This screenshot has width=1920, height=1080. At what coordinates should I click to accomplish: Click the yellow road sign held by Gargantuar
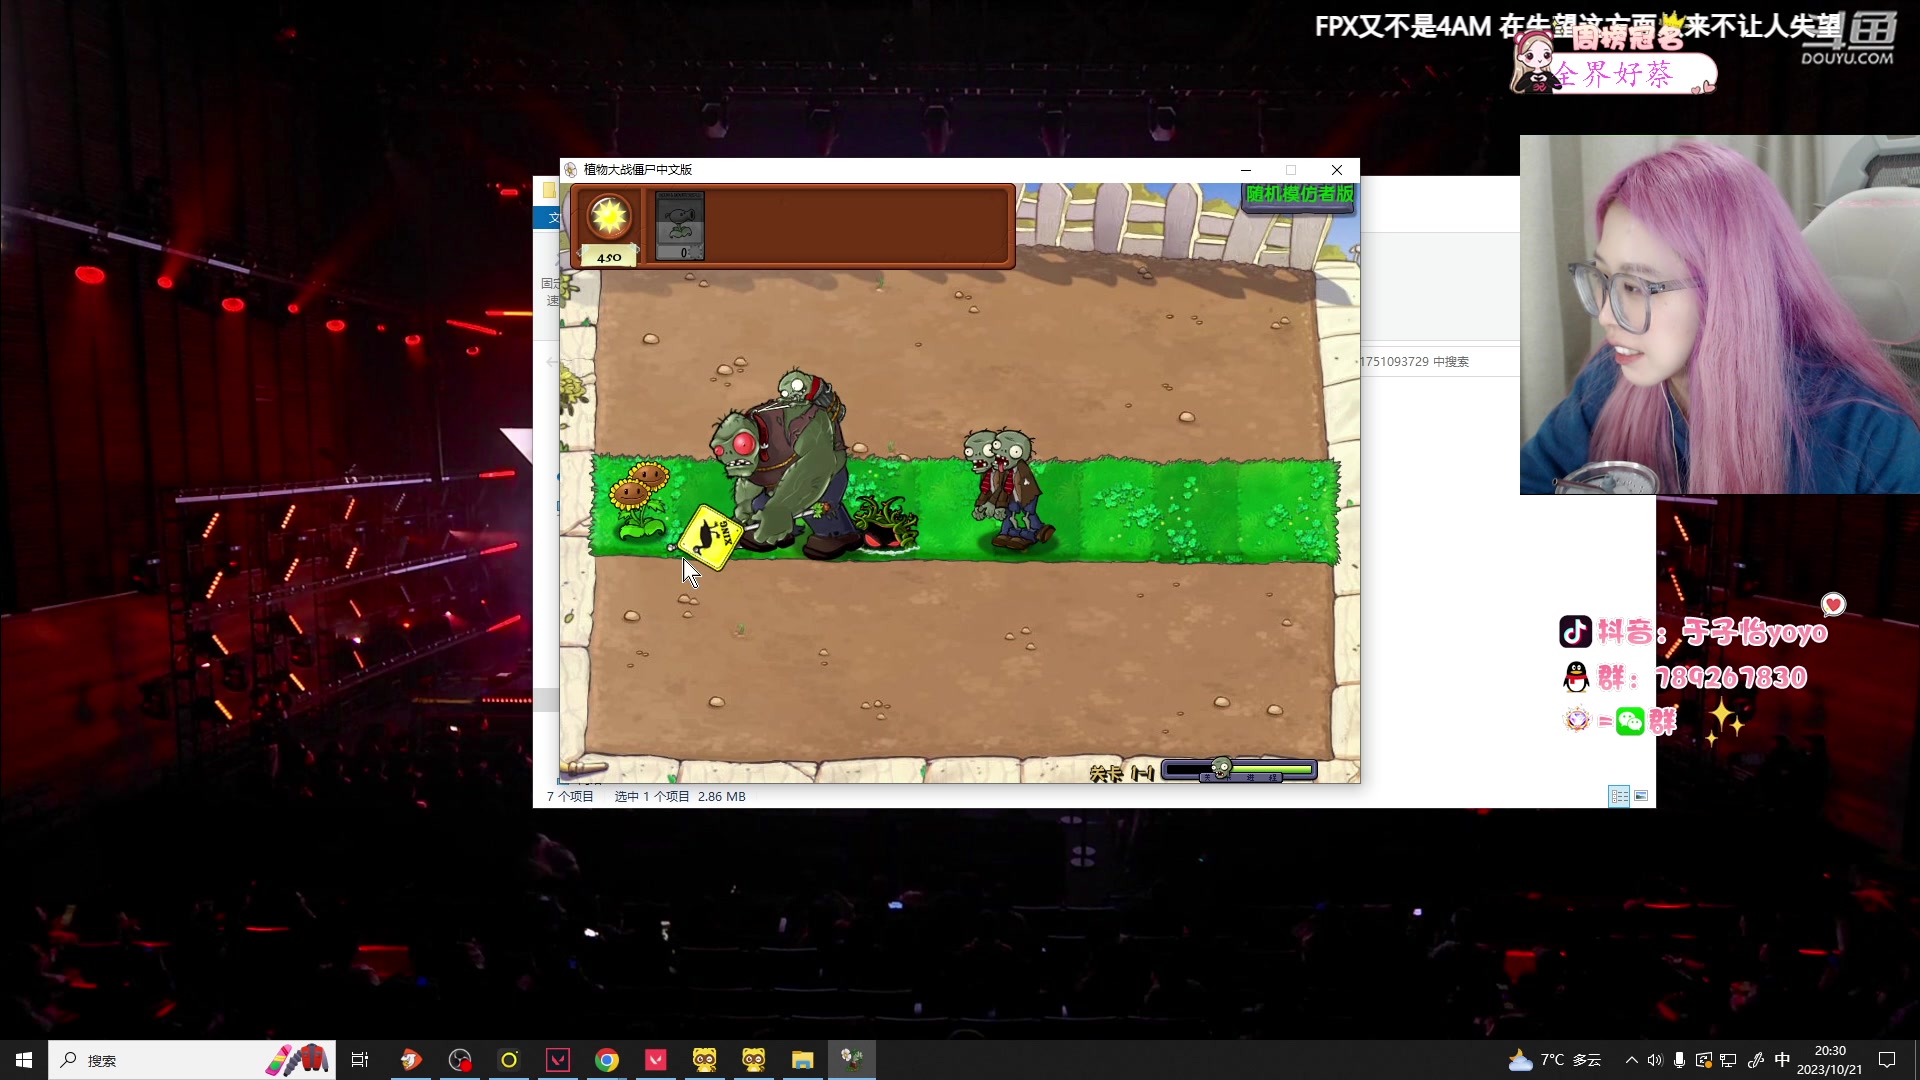[711, 537]
